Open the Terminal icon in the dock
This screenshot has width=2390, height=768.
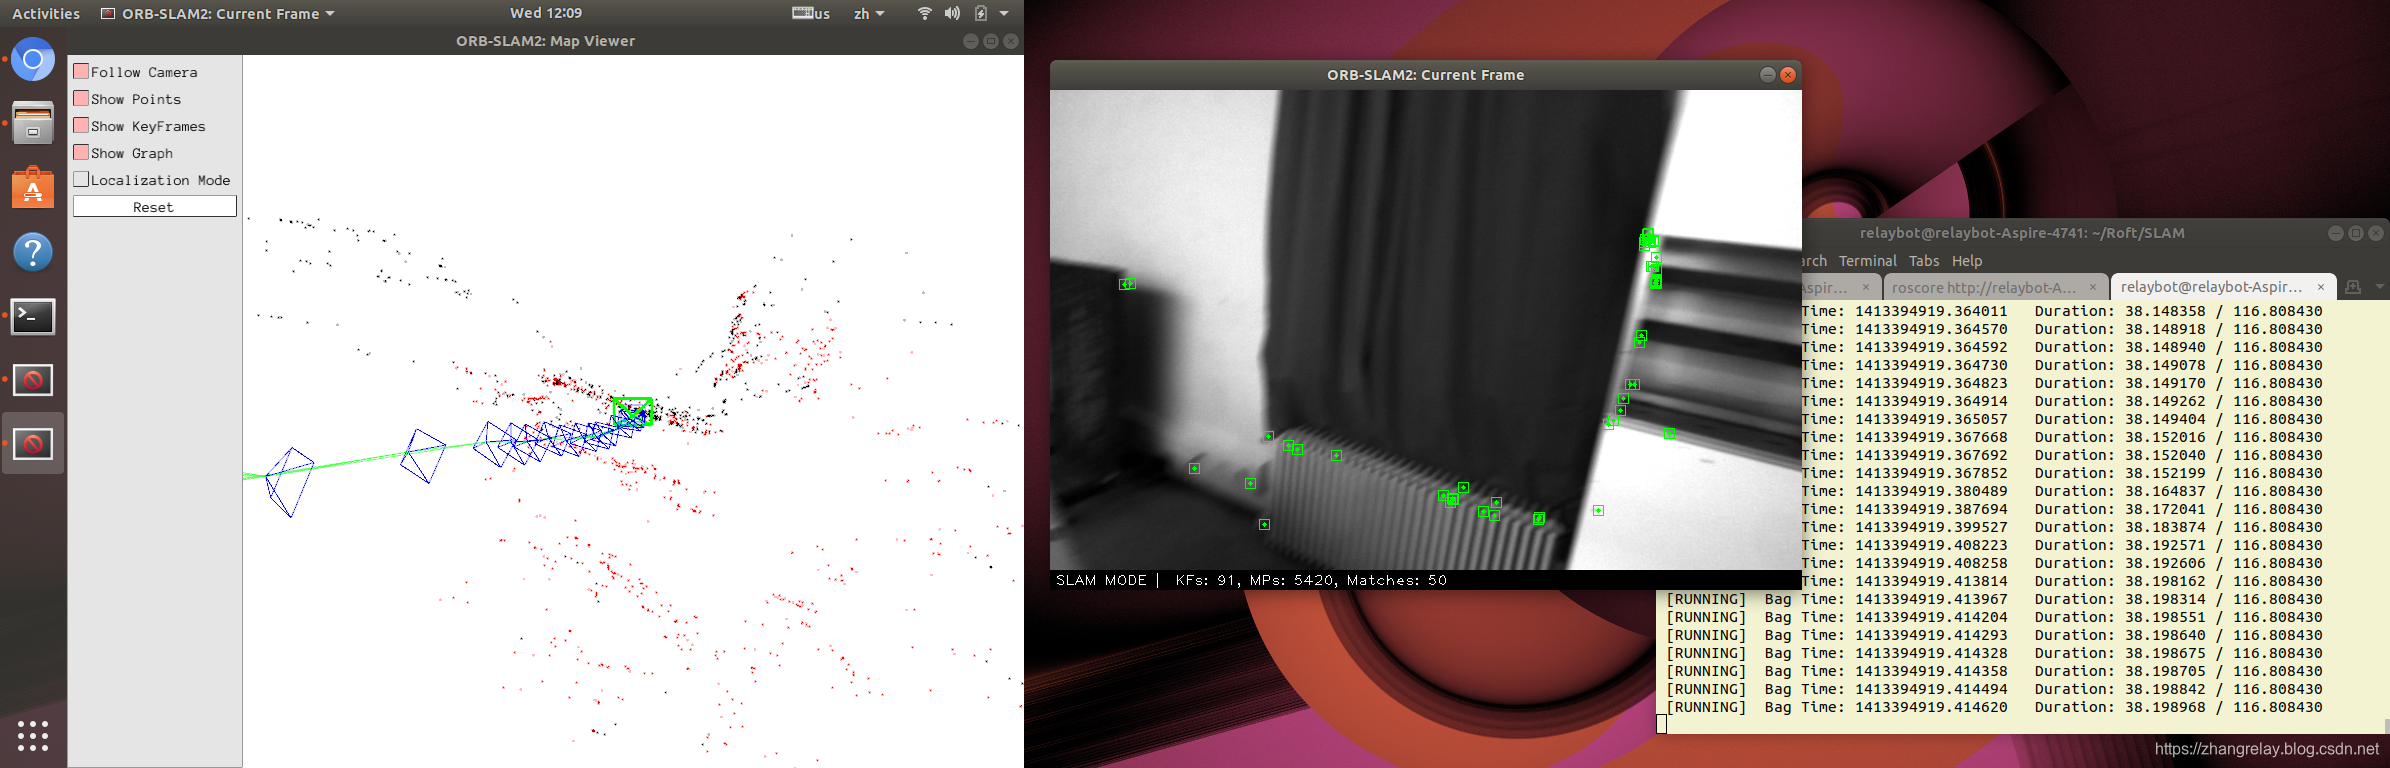[33, 316]
